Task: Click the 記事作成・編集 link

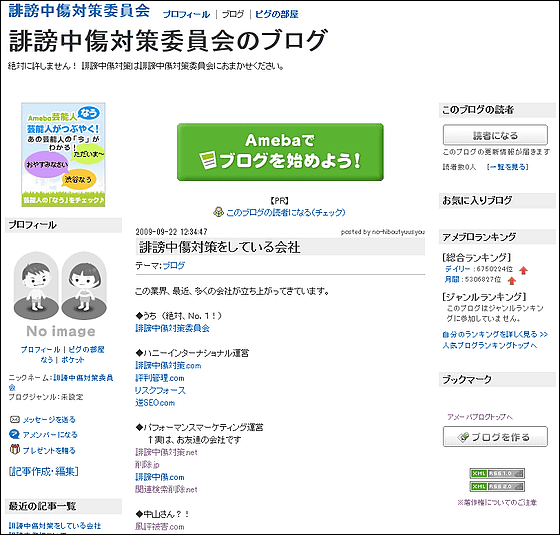Action: [43, 471]
